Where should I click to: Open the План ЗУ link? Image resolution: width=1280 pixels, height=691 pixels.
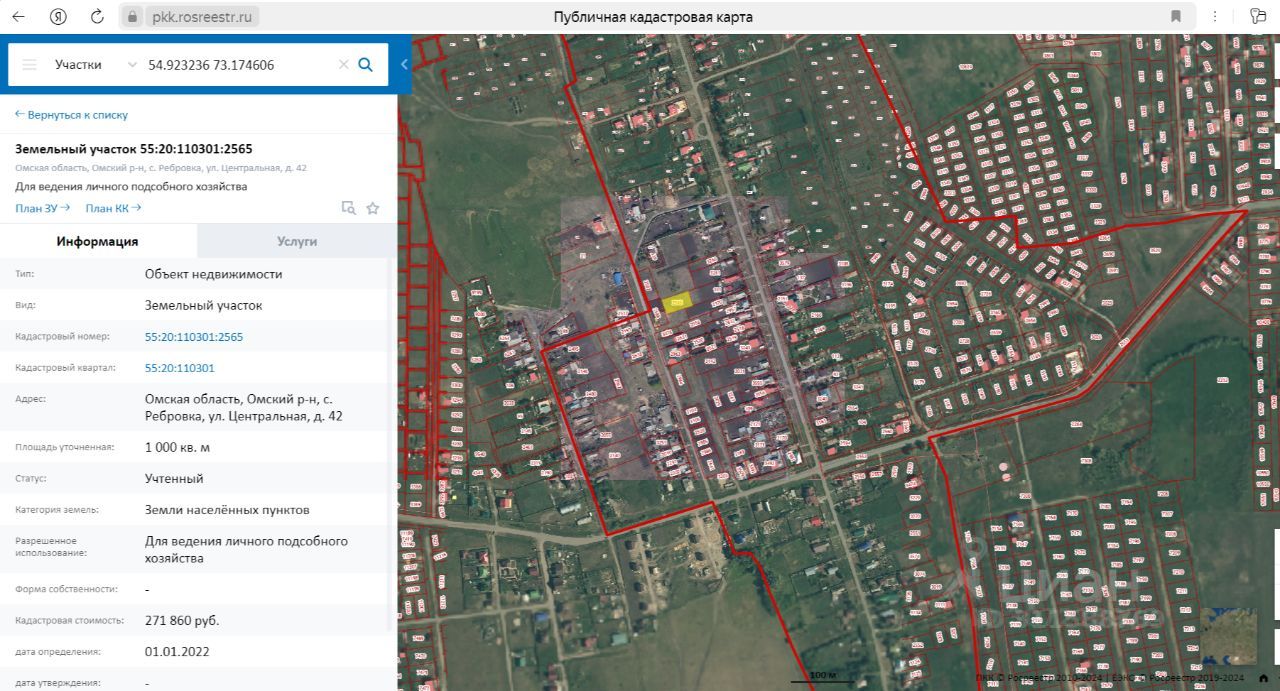click(42, 208)
